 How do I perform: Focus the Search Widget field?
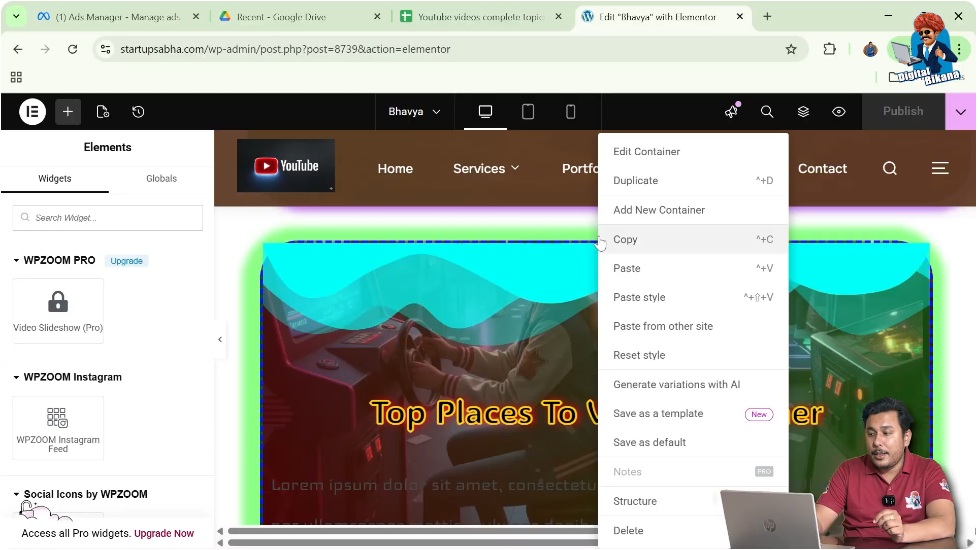(x=107, y=218)
